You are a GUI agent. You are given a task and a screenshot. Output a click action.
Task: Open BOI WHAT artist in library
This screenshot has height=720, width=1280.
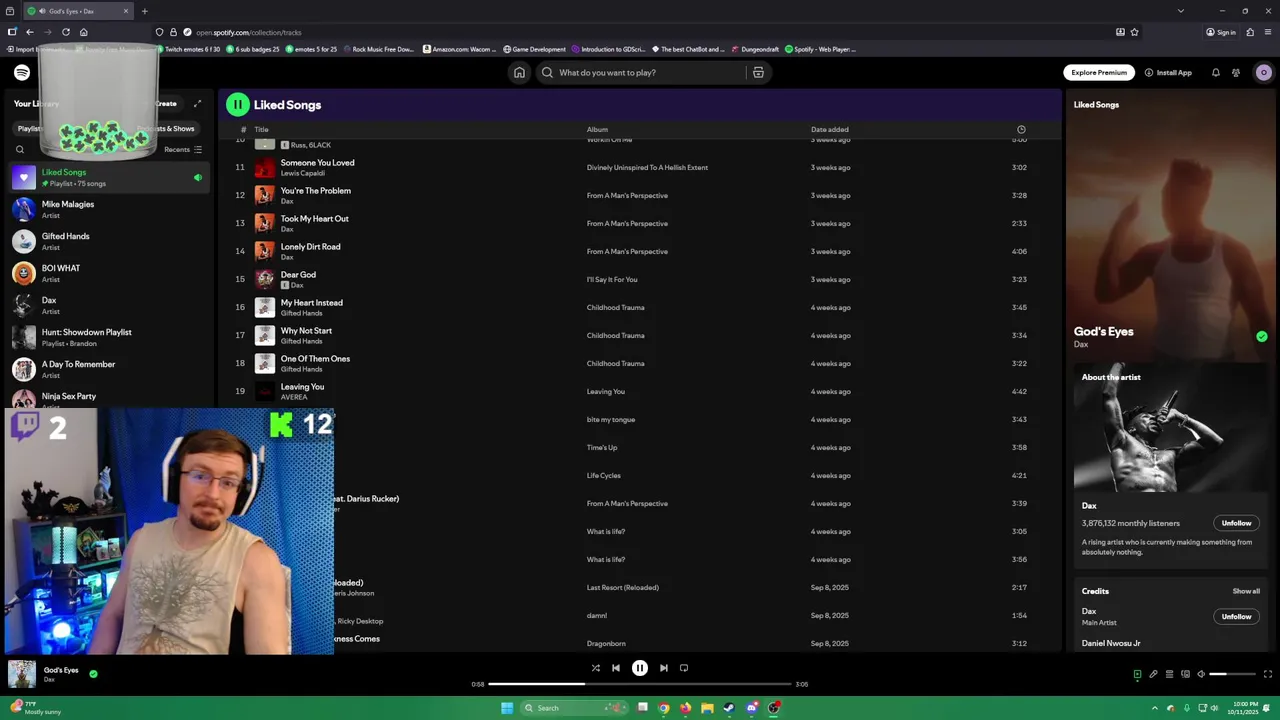coord(108,273)
